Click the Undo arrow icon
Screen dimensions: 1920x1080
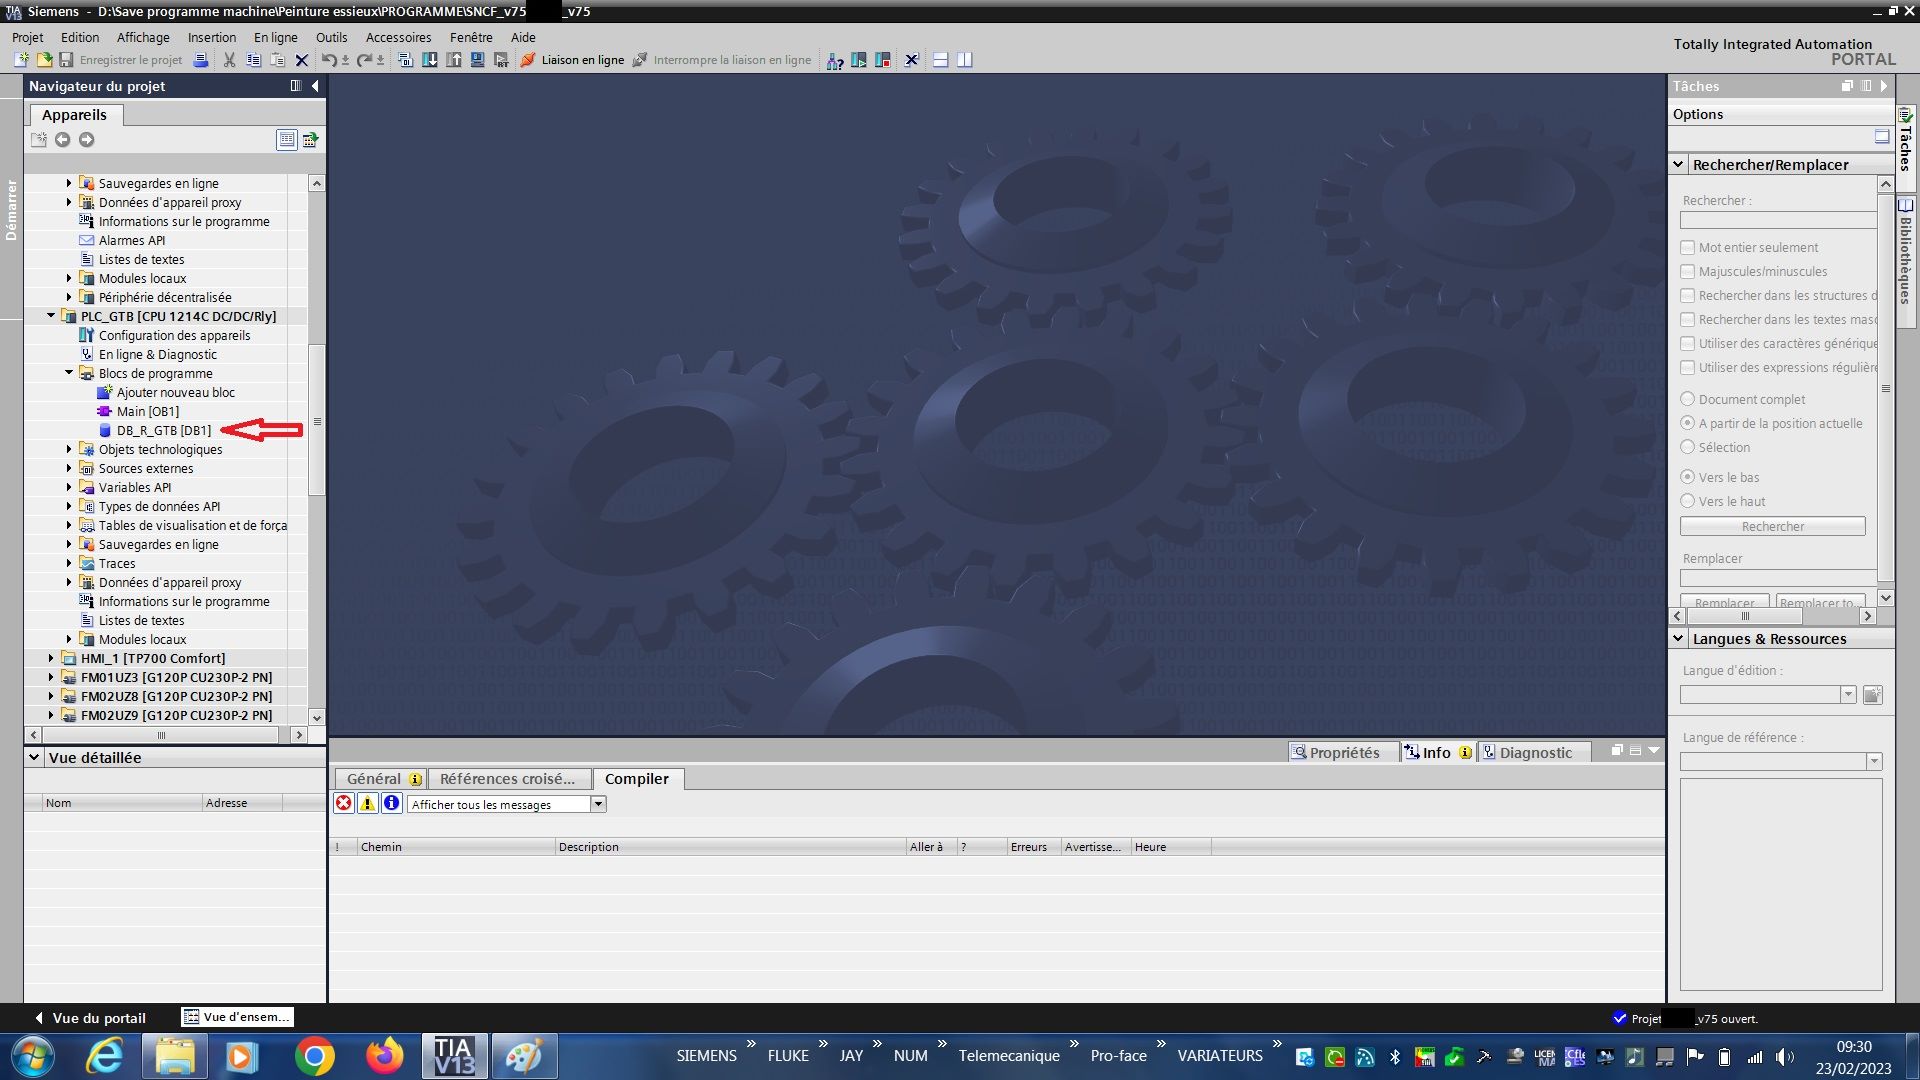[328, 60]
